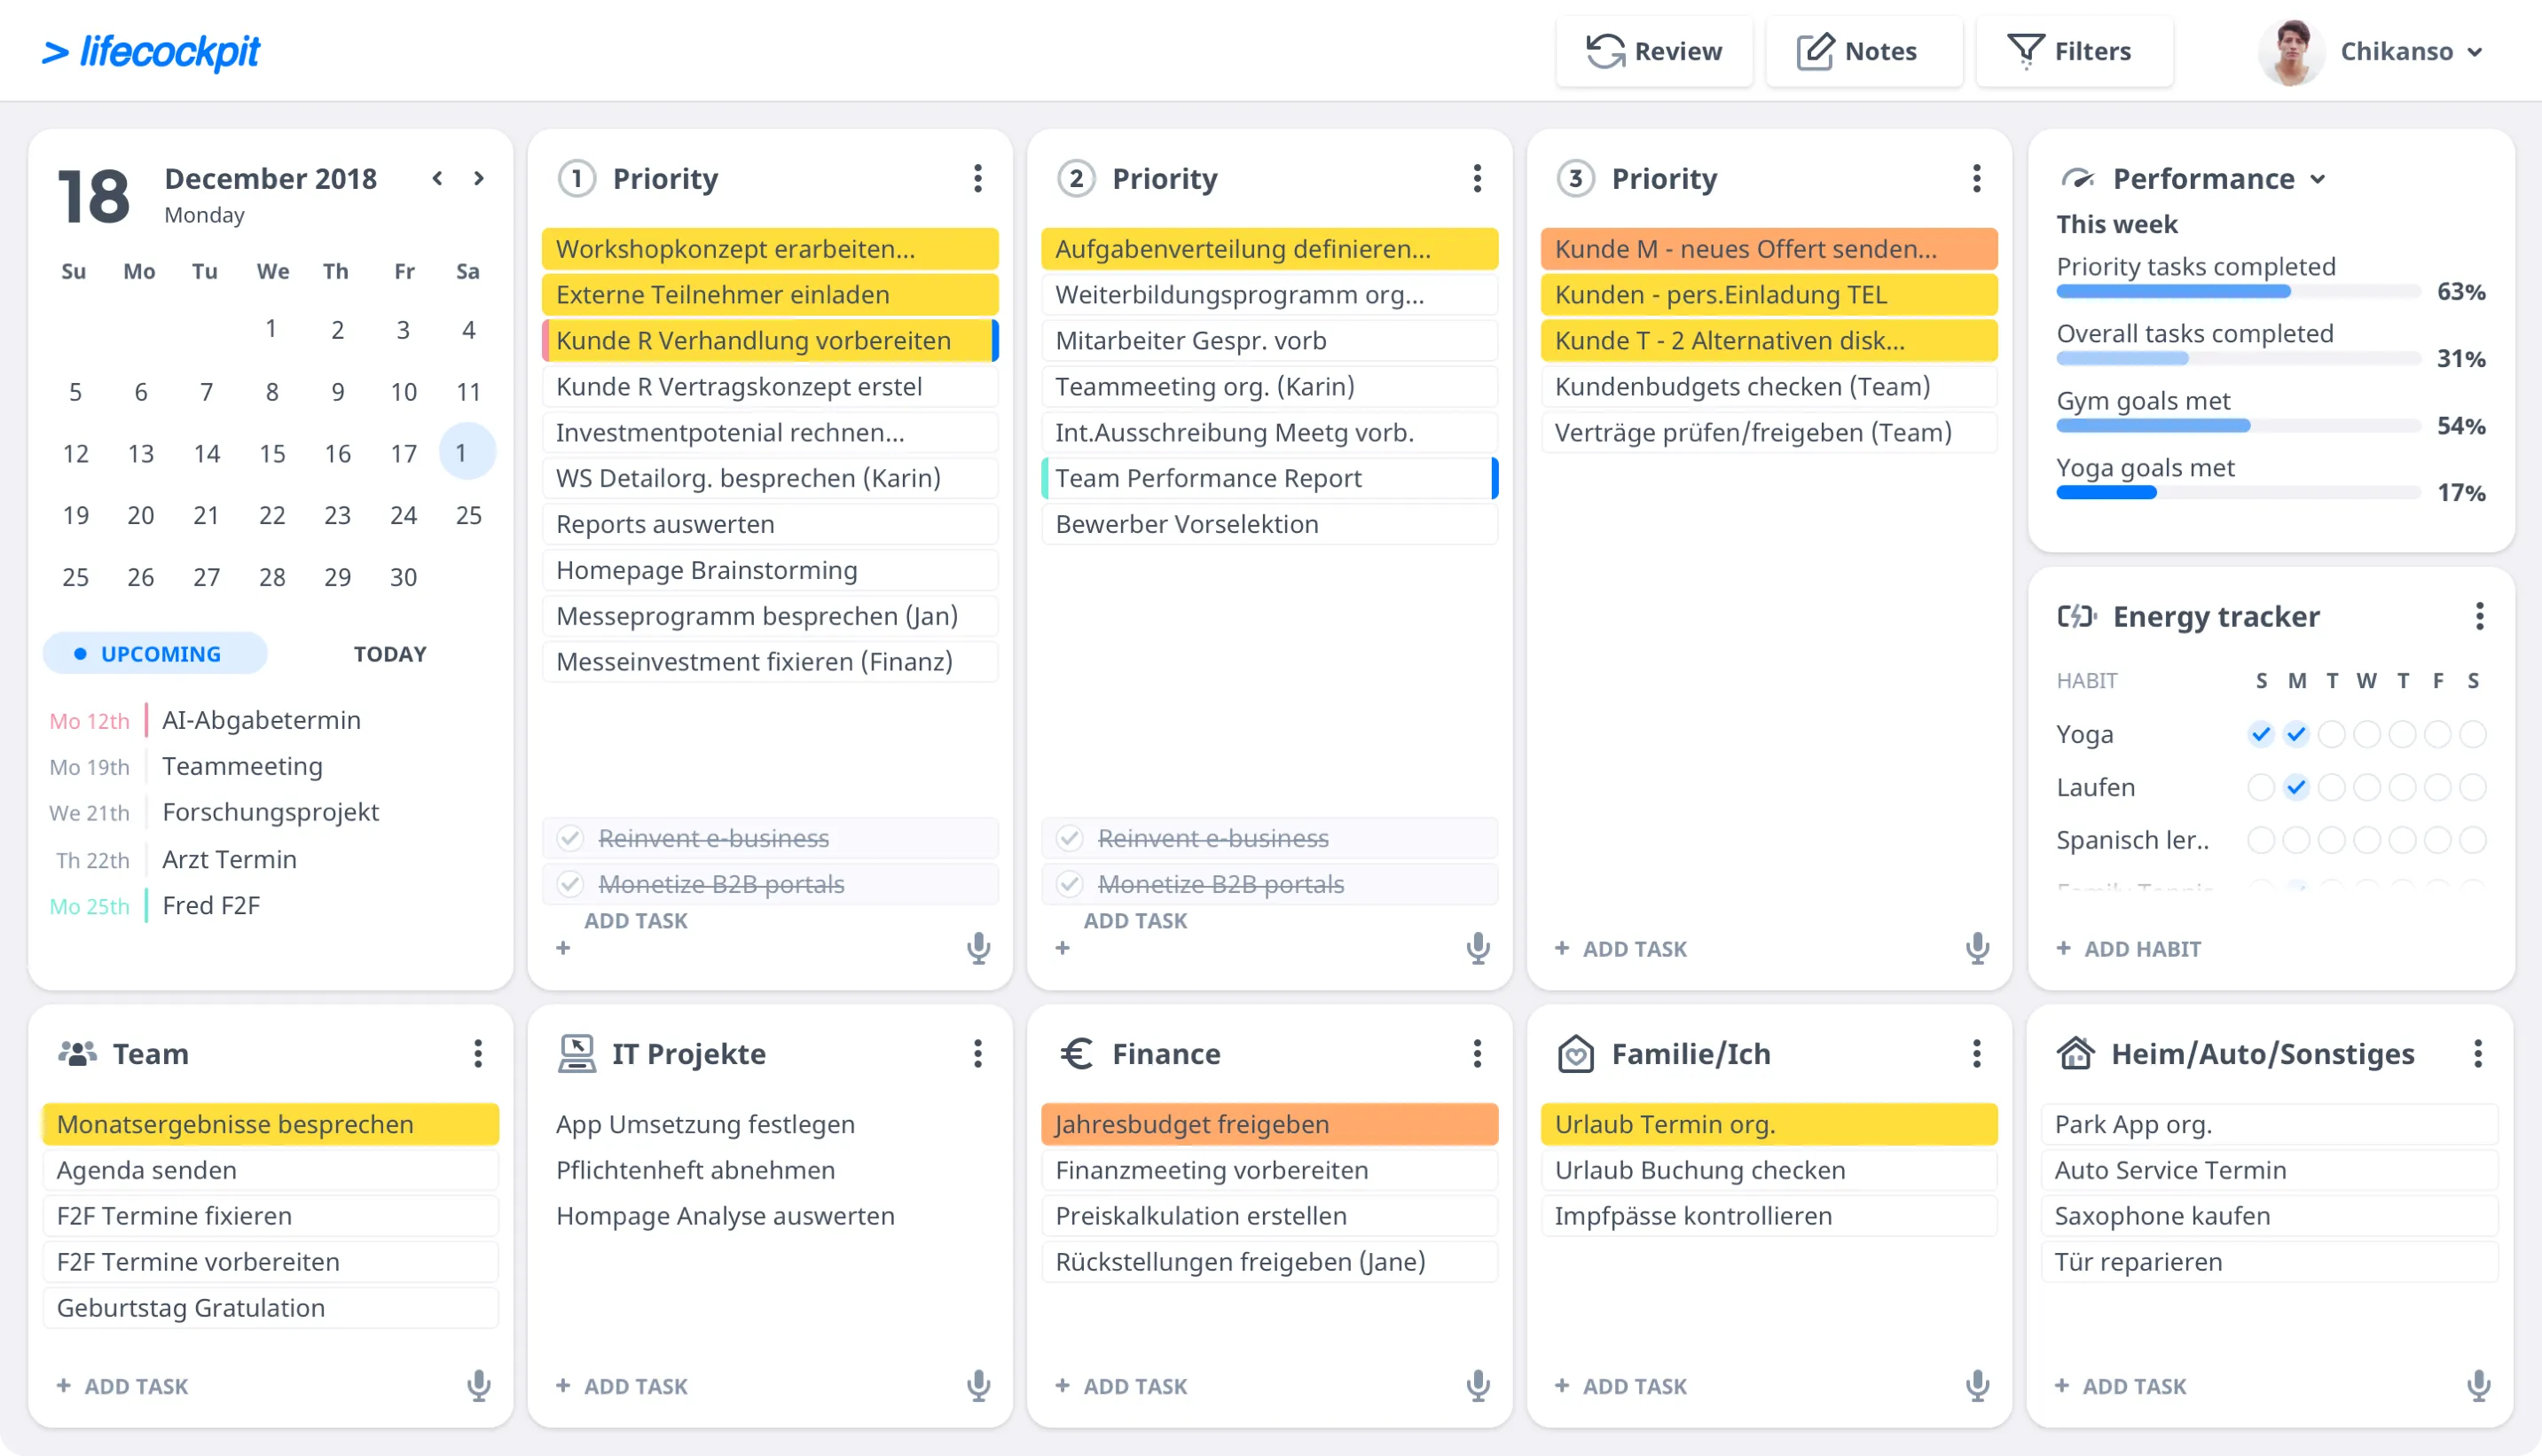Viewport: 2542px width, 1456px height.
Task: Click the microphone icon in Priority 1 panel
Action: [x=978, y=948]
